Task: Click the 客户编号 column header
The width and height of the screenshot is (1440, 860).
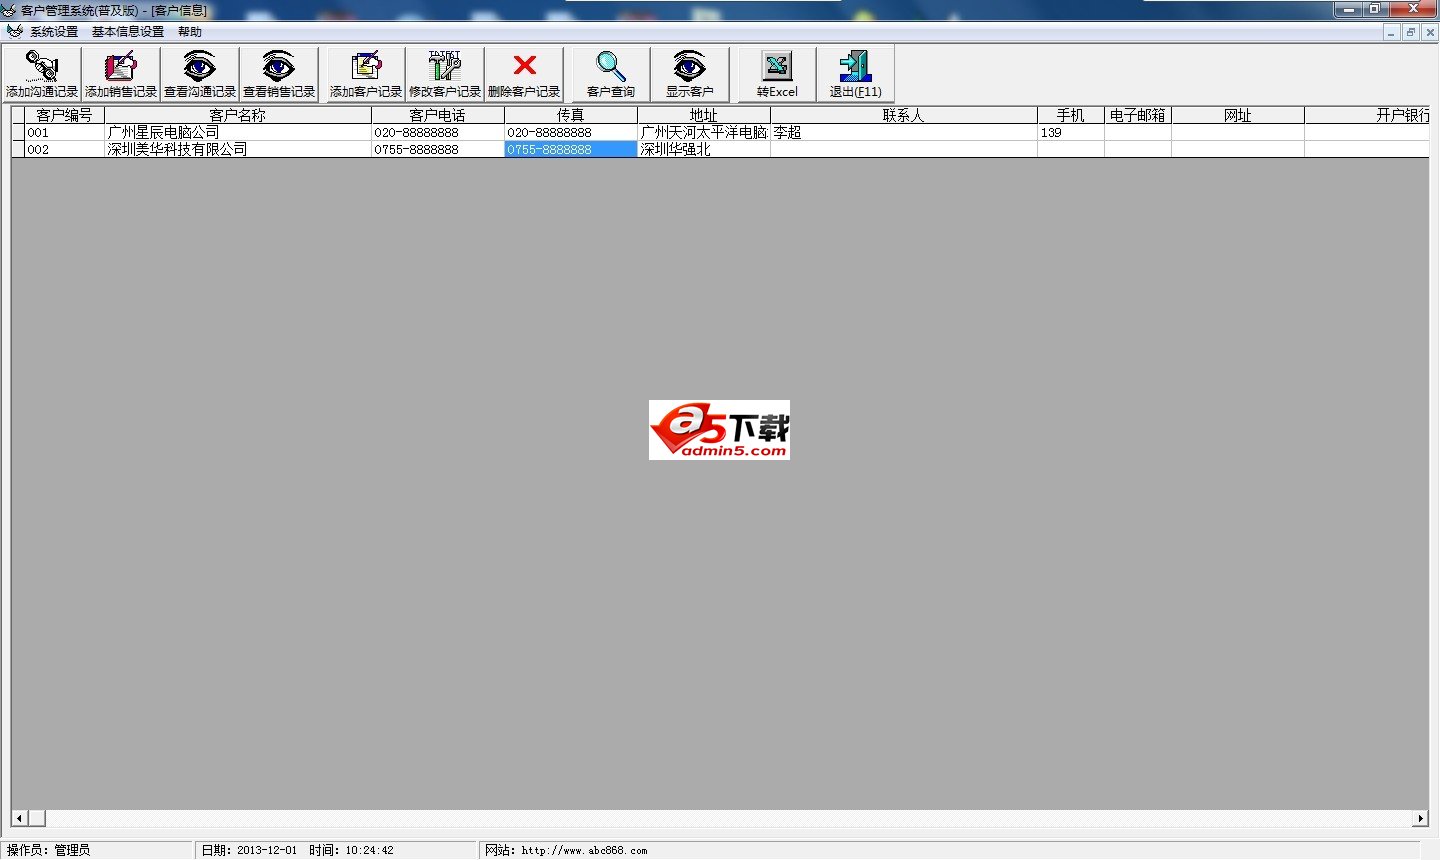Action: (x=64, y=115)
